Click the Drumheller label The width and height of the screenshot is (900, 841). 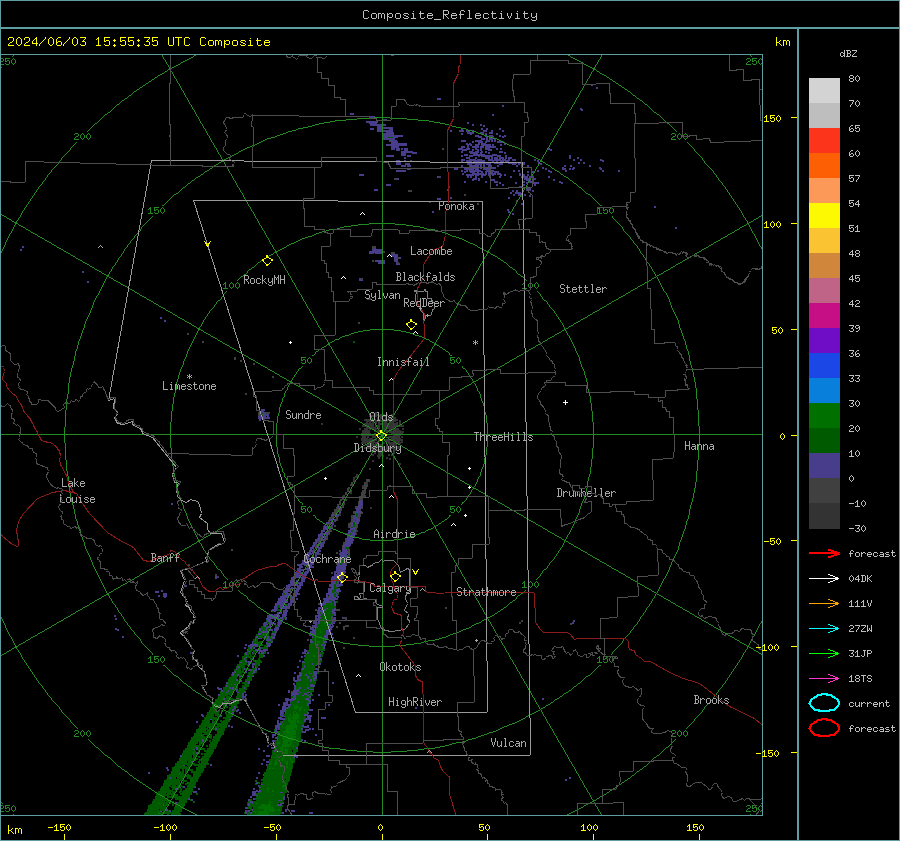(586, 493)
